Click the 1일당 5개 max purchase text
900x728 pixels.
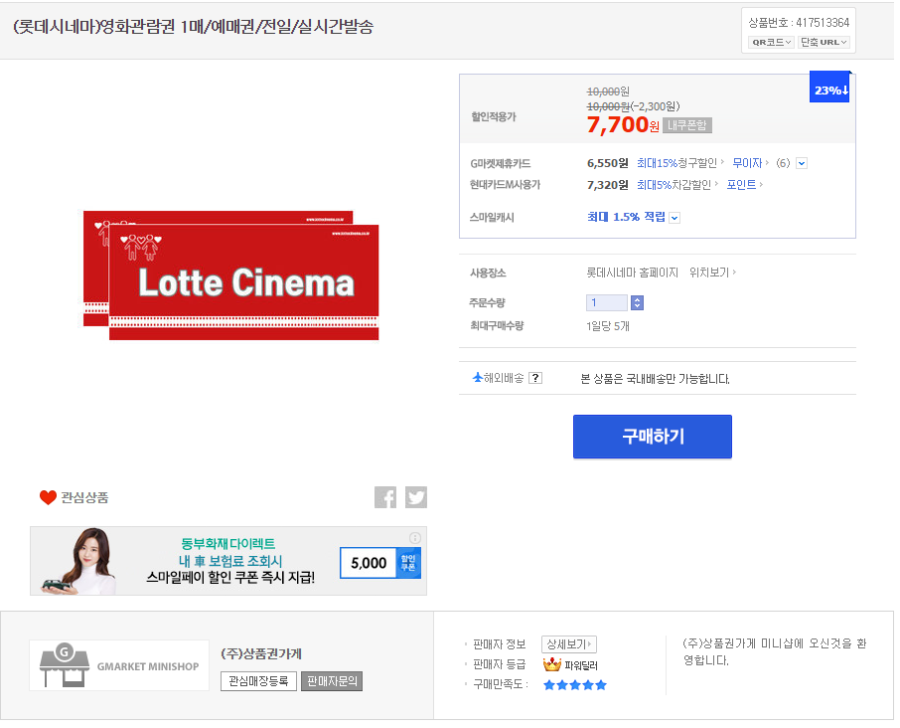pyautogui.click(x=608, y=326)
